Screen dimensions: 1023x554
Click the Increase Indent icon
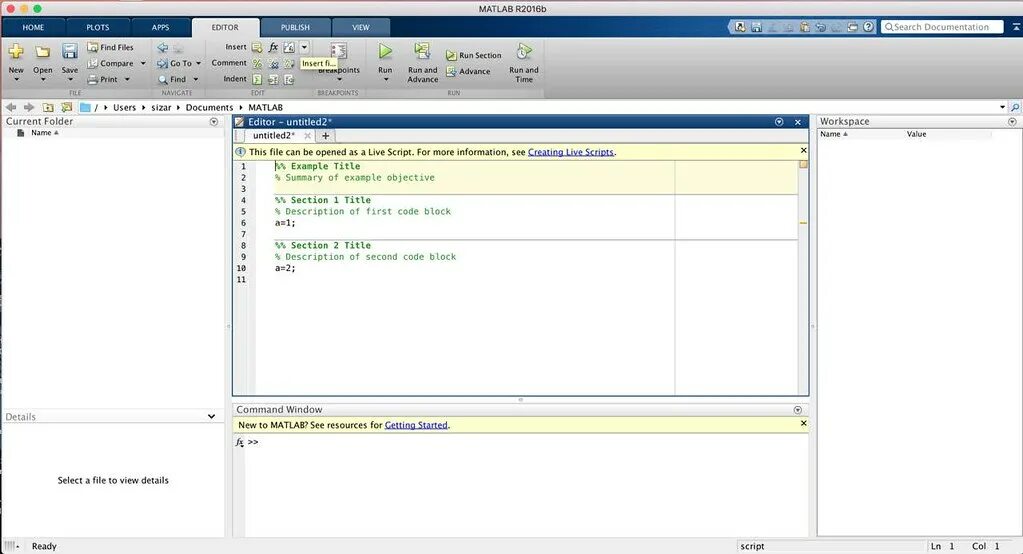pyautogui.click(x=273, y=80)
